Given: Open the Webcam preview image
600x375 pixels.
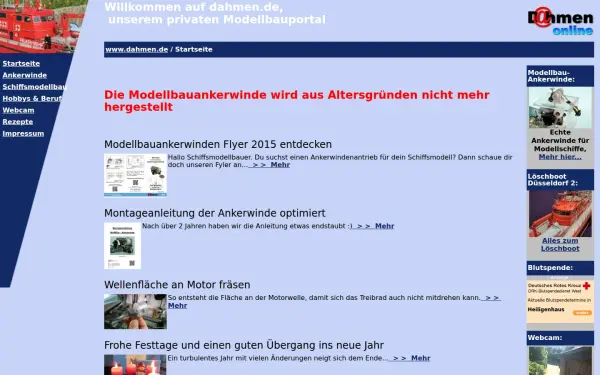Looking at the screenshot, I should click(560, 360).
